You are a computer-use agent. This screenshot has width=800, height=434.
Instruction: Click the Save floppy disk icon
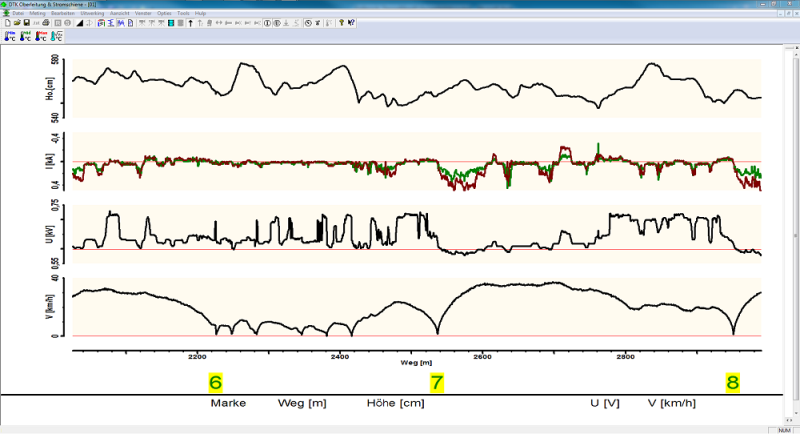pyautogui.click(x=26, y=22)
